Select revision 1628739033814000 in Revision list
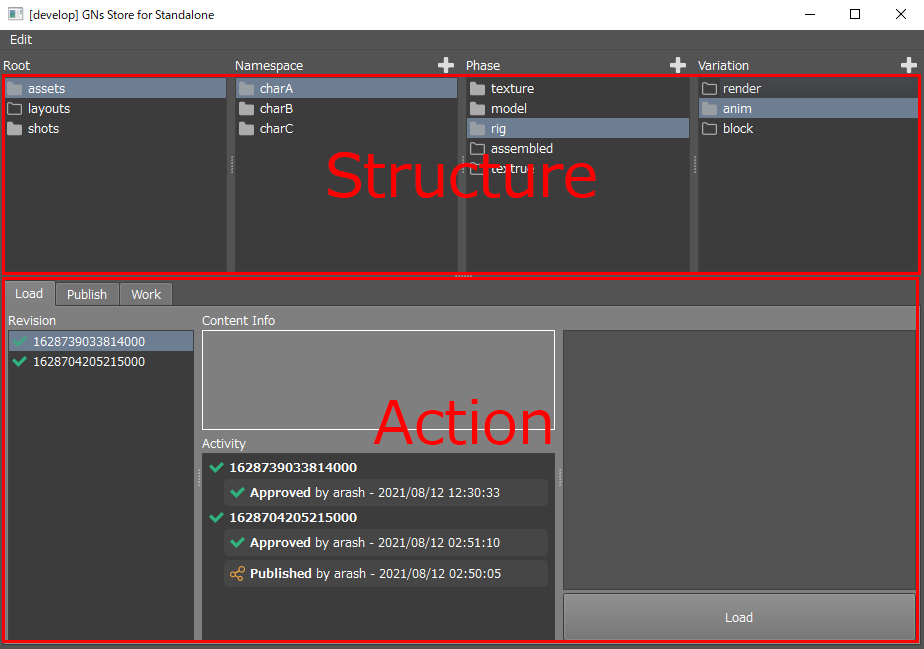924x649 pixels. [88, 342]
